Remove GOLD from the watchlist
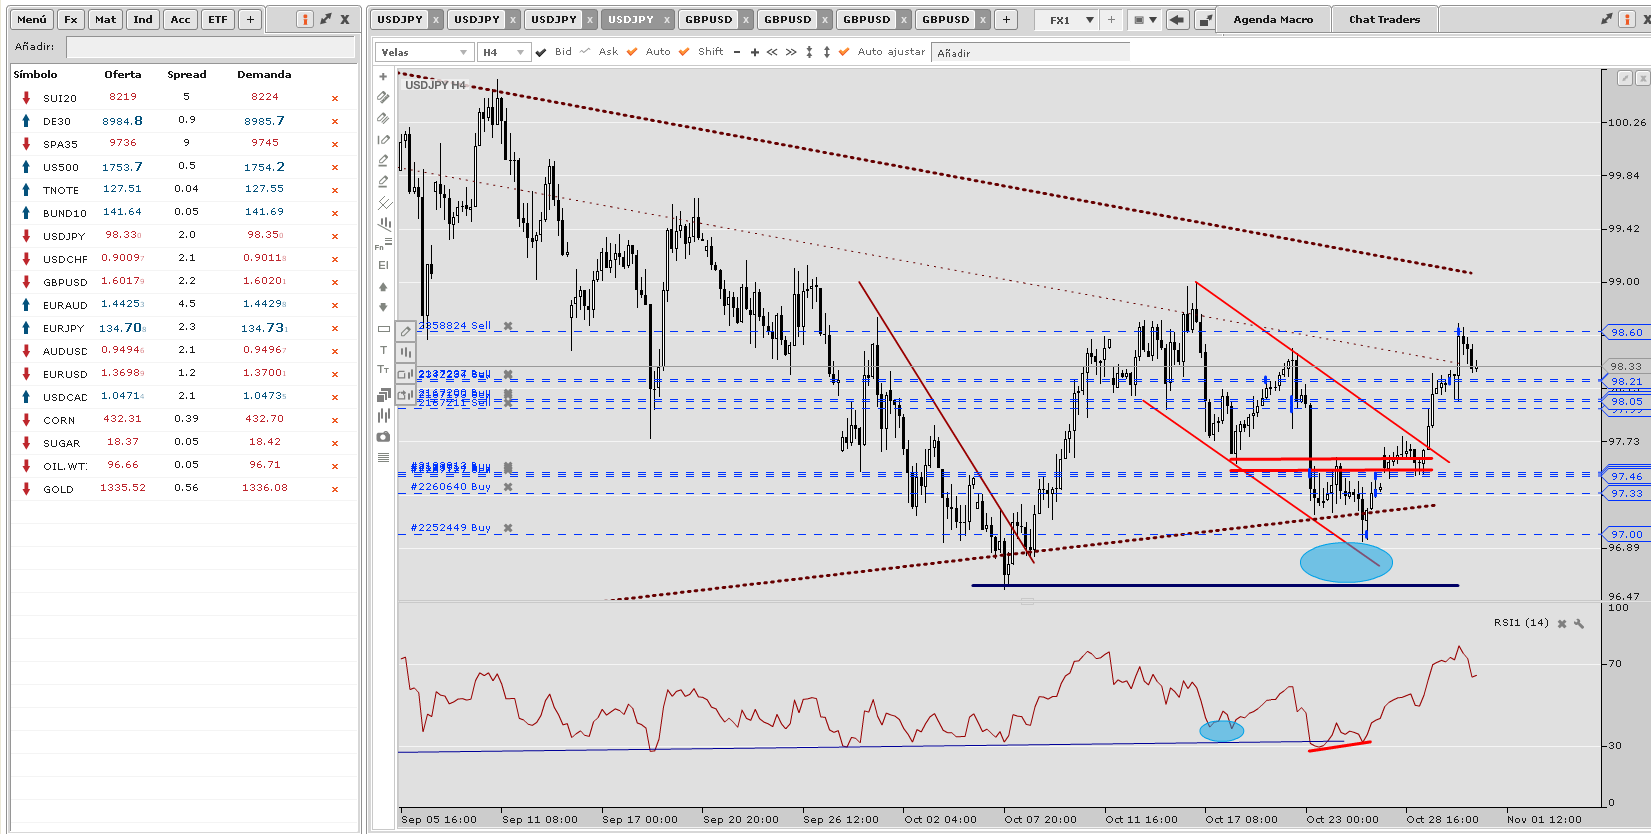Screen dimensions: 1651x834 click(335, 489)
